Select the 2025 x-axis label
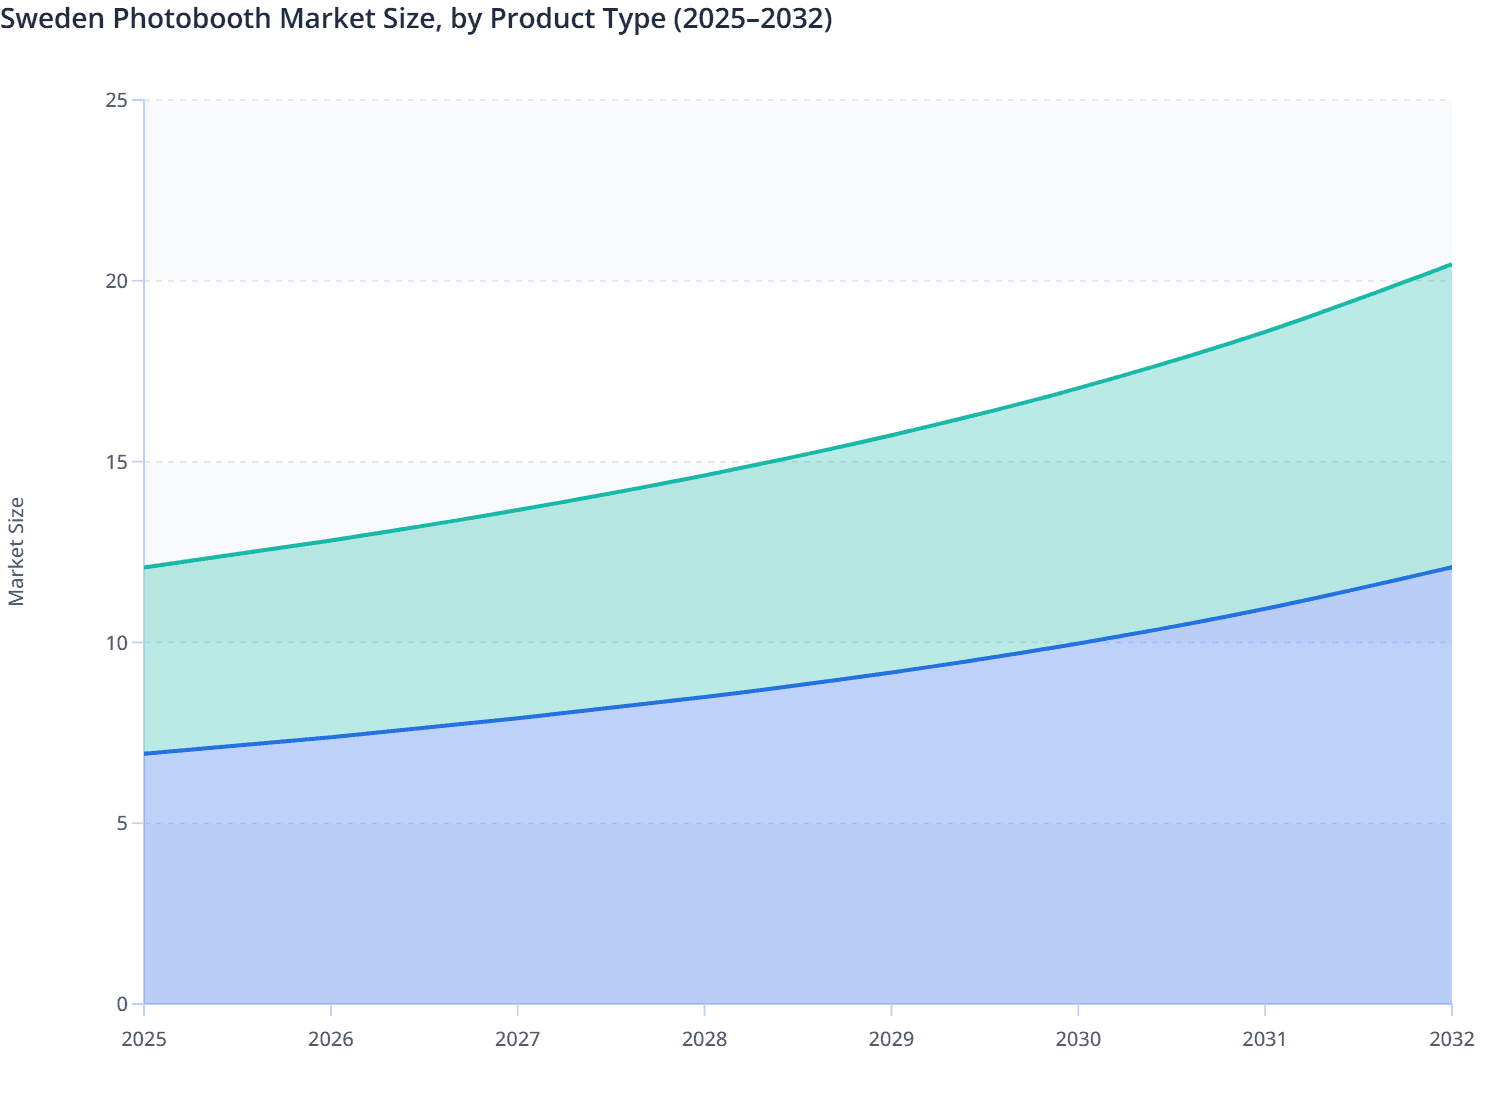This screenshot has width=1508, height=1120. (x=144, y=1040)
